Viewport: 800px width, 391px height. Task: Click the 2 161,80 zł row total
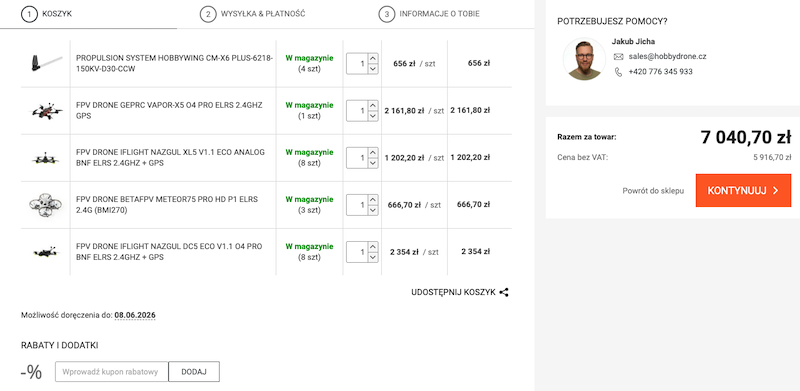[x=470, y=111]
